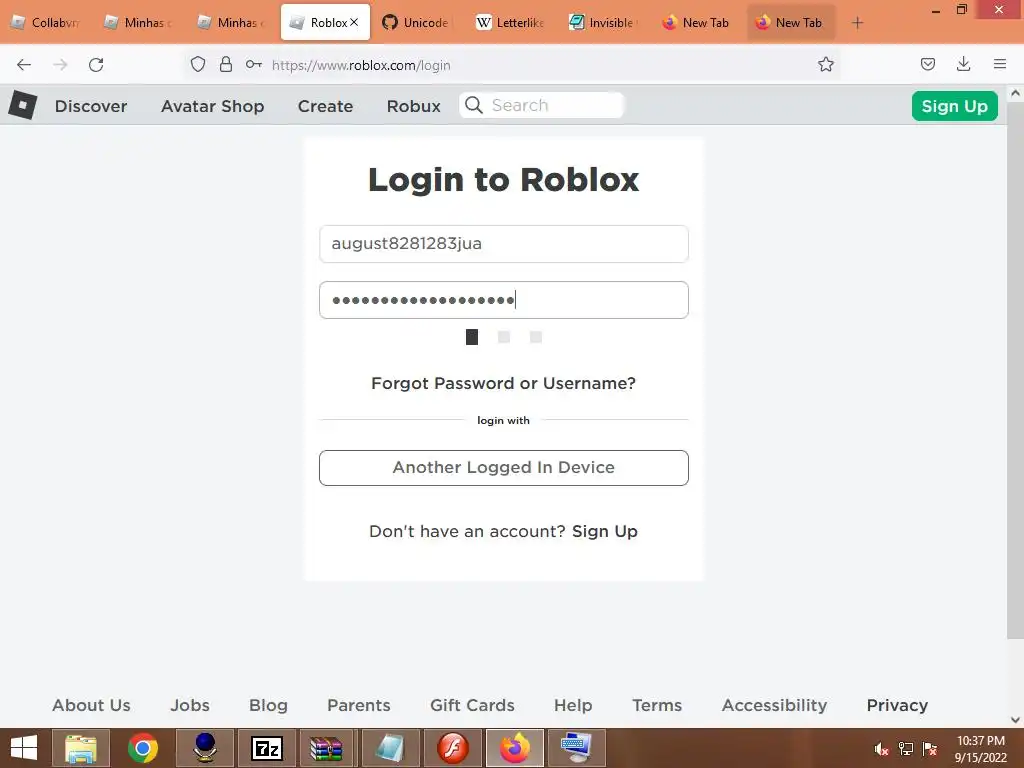The height and width of the screenshot is (768, 1024).
Task: Reload the page with refresh icon
Action: click(96, 65)
